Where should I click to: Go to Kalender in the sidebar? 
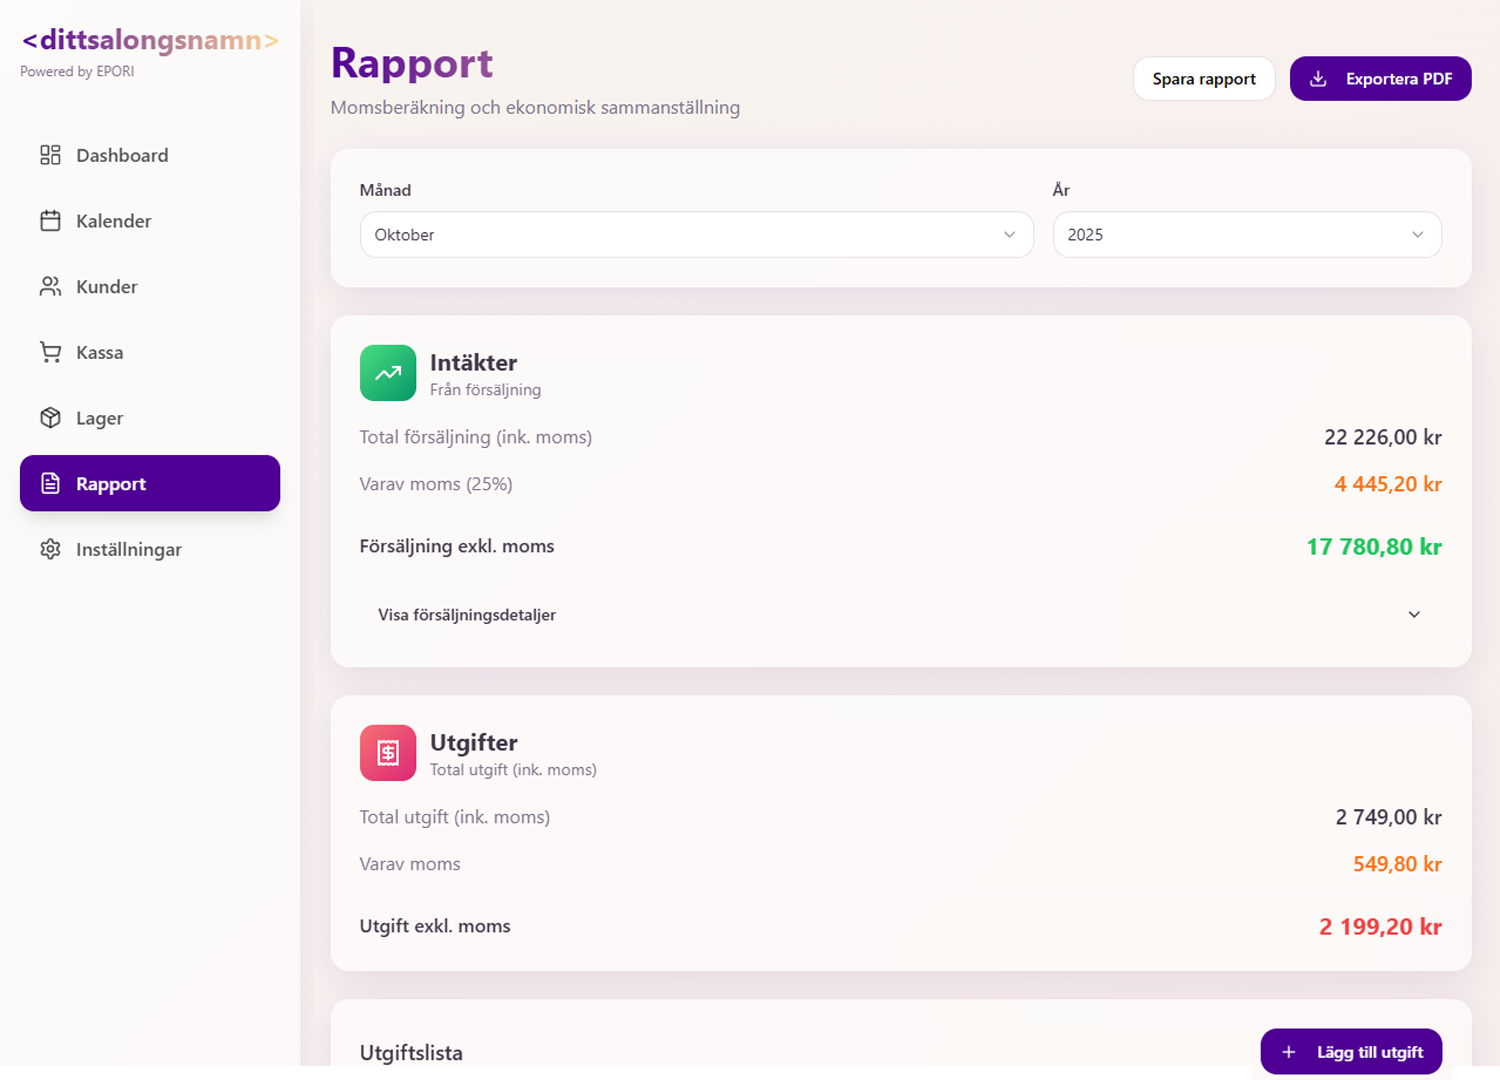pos(114,221)
